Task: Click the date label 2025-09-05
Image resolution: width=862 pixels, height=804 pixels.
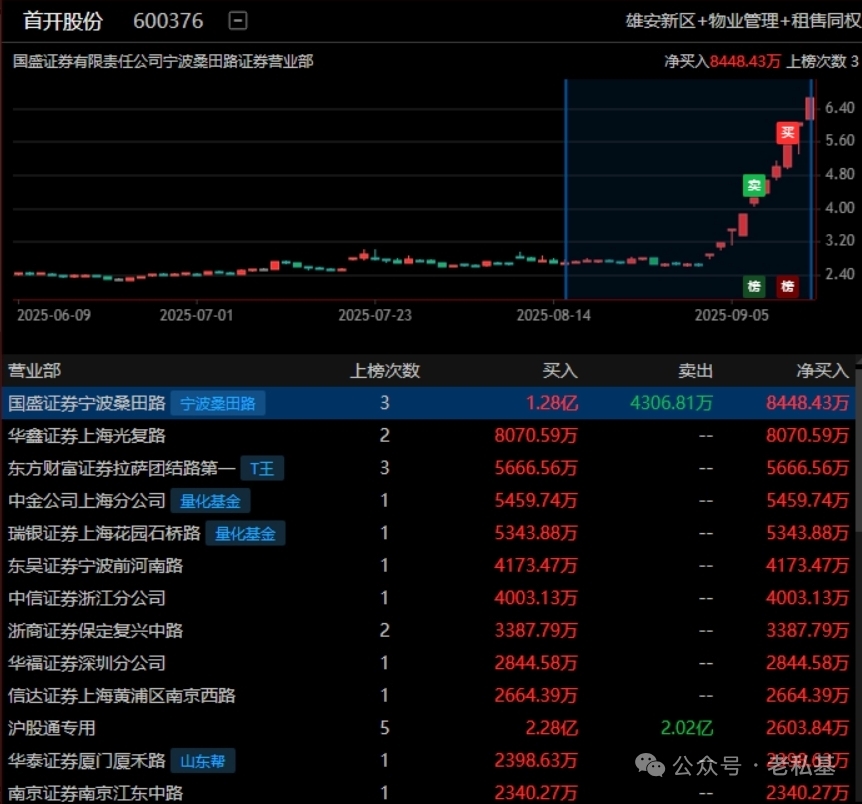Action: (732, 315)
